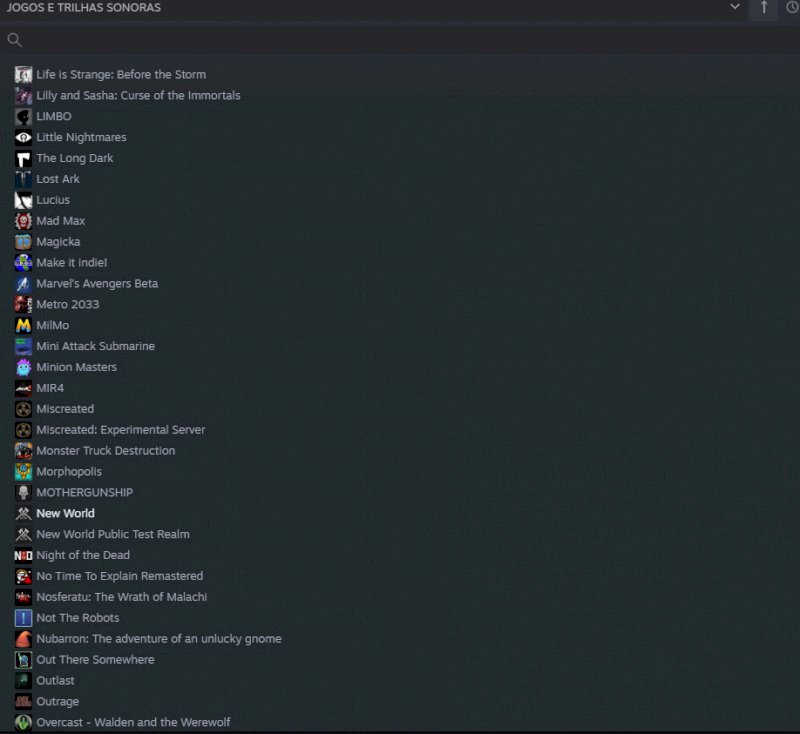Image resolution: width=800 pixels, height=734 pixels.
Task: Click the clock recent-activity icon
Action: (x=793, y=8)
